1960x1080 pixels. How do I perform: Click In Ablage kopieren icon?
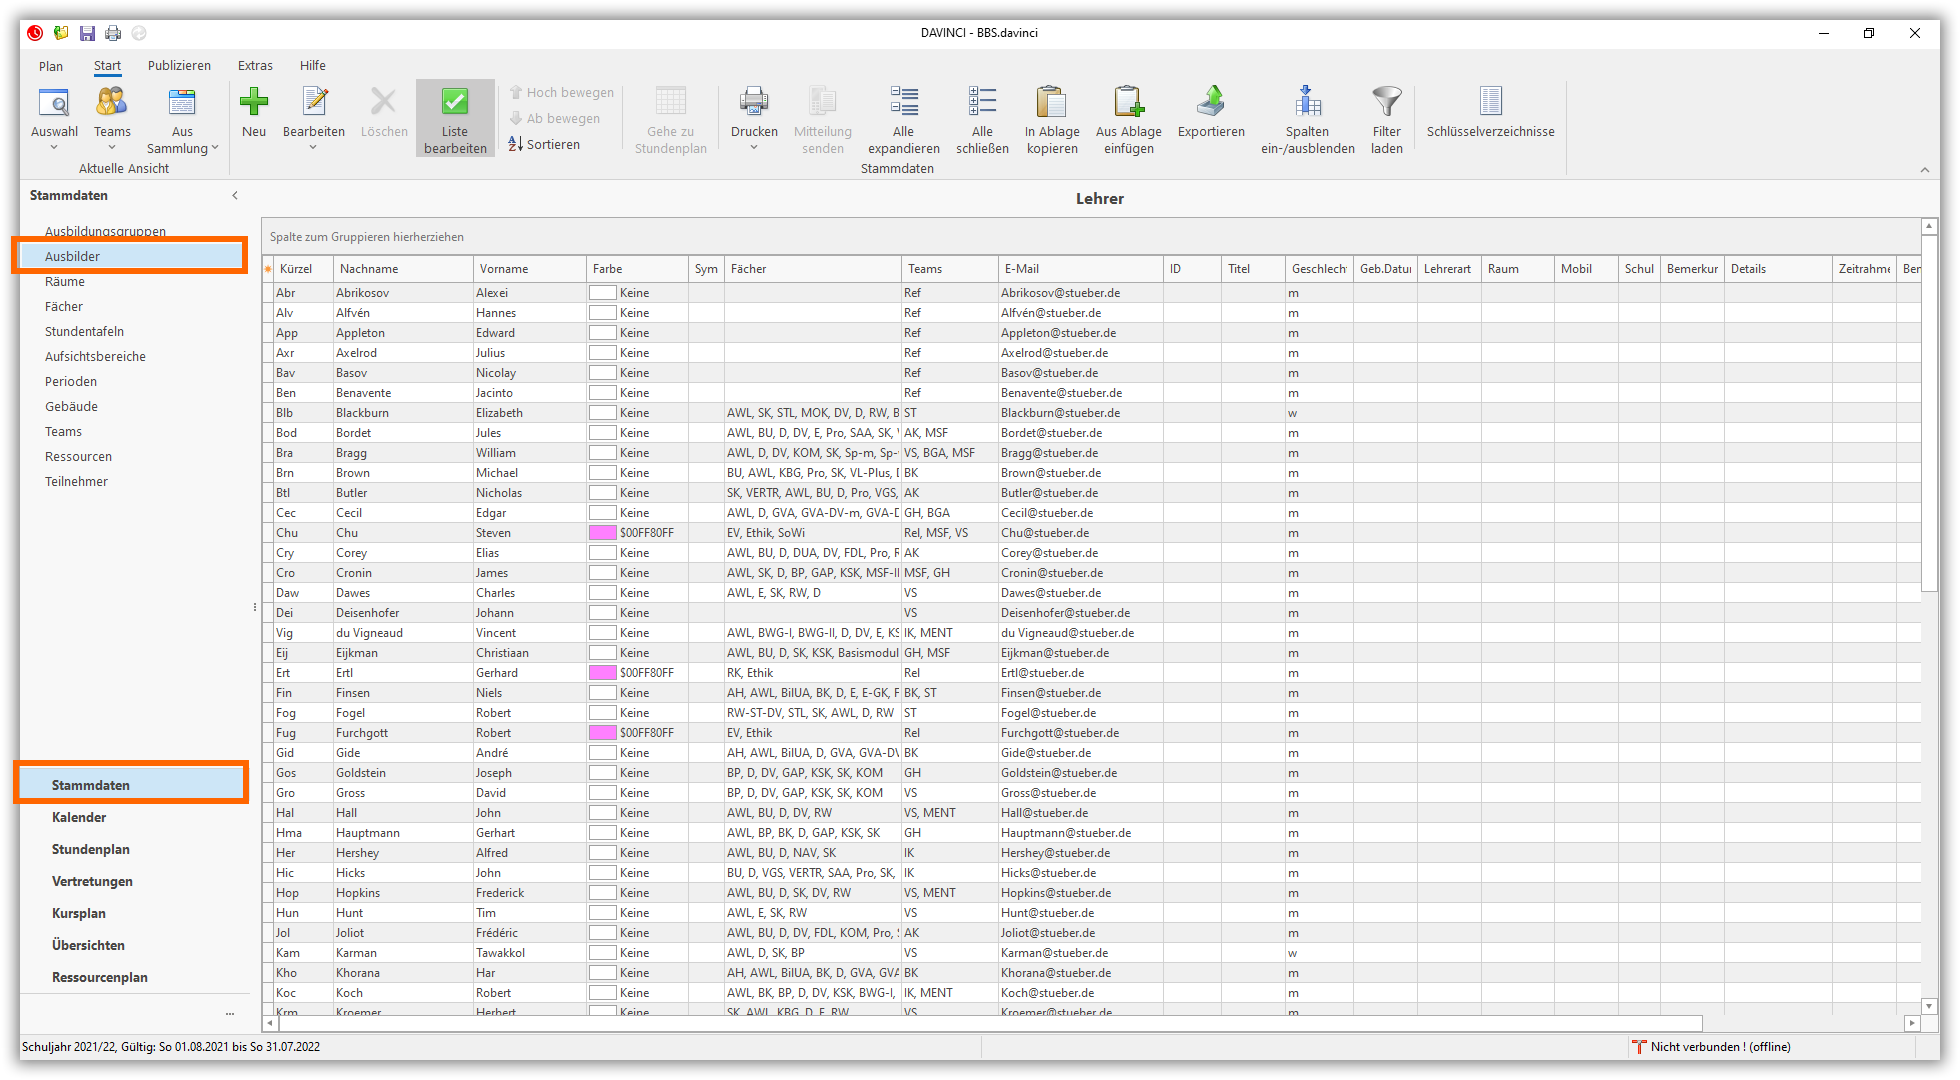(1051, 102)
